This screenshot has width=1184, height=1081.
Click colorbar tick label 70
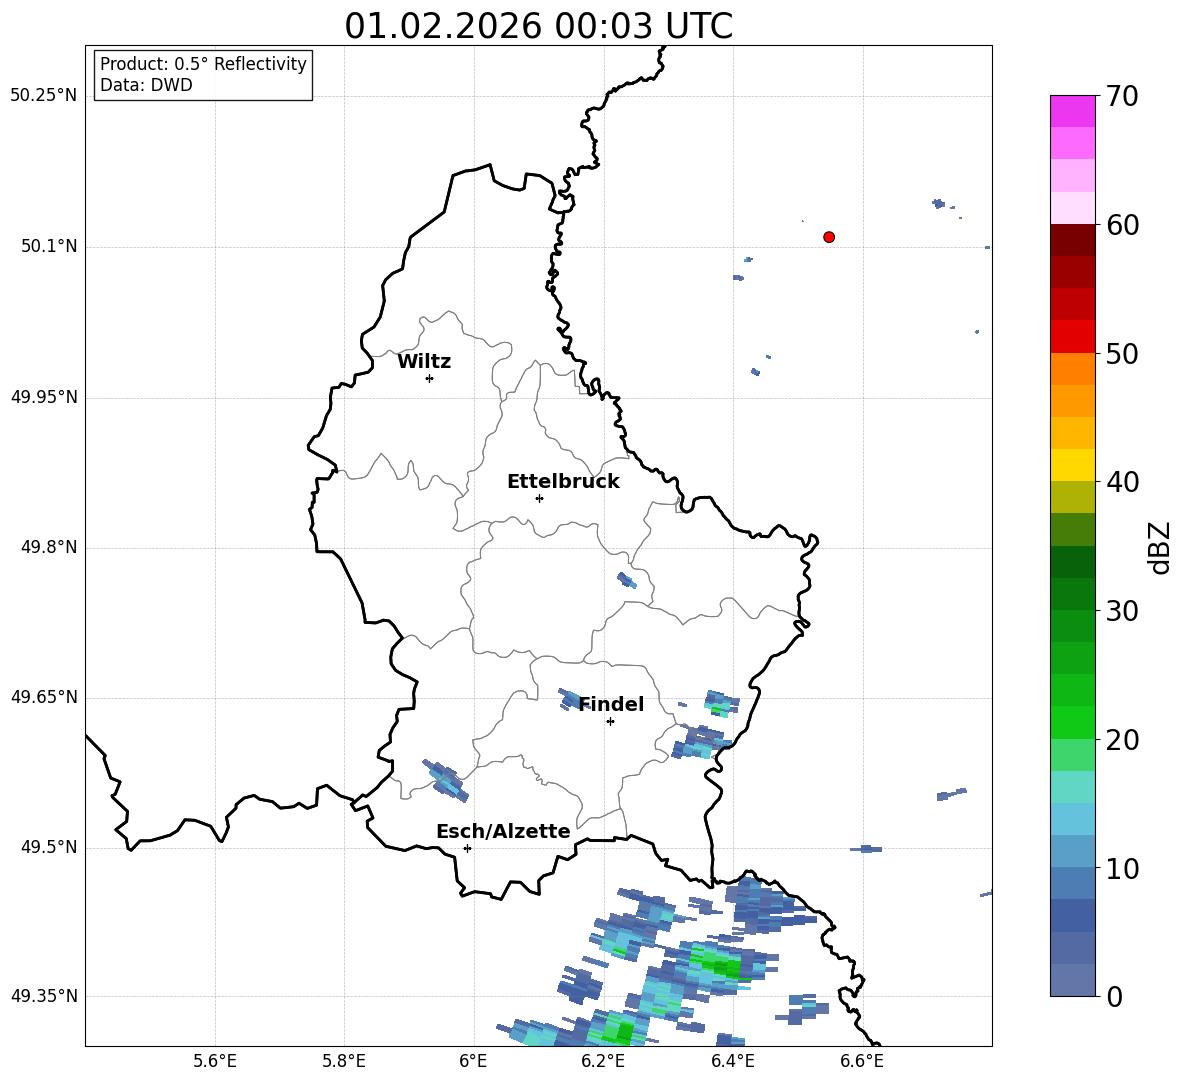1121,96
